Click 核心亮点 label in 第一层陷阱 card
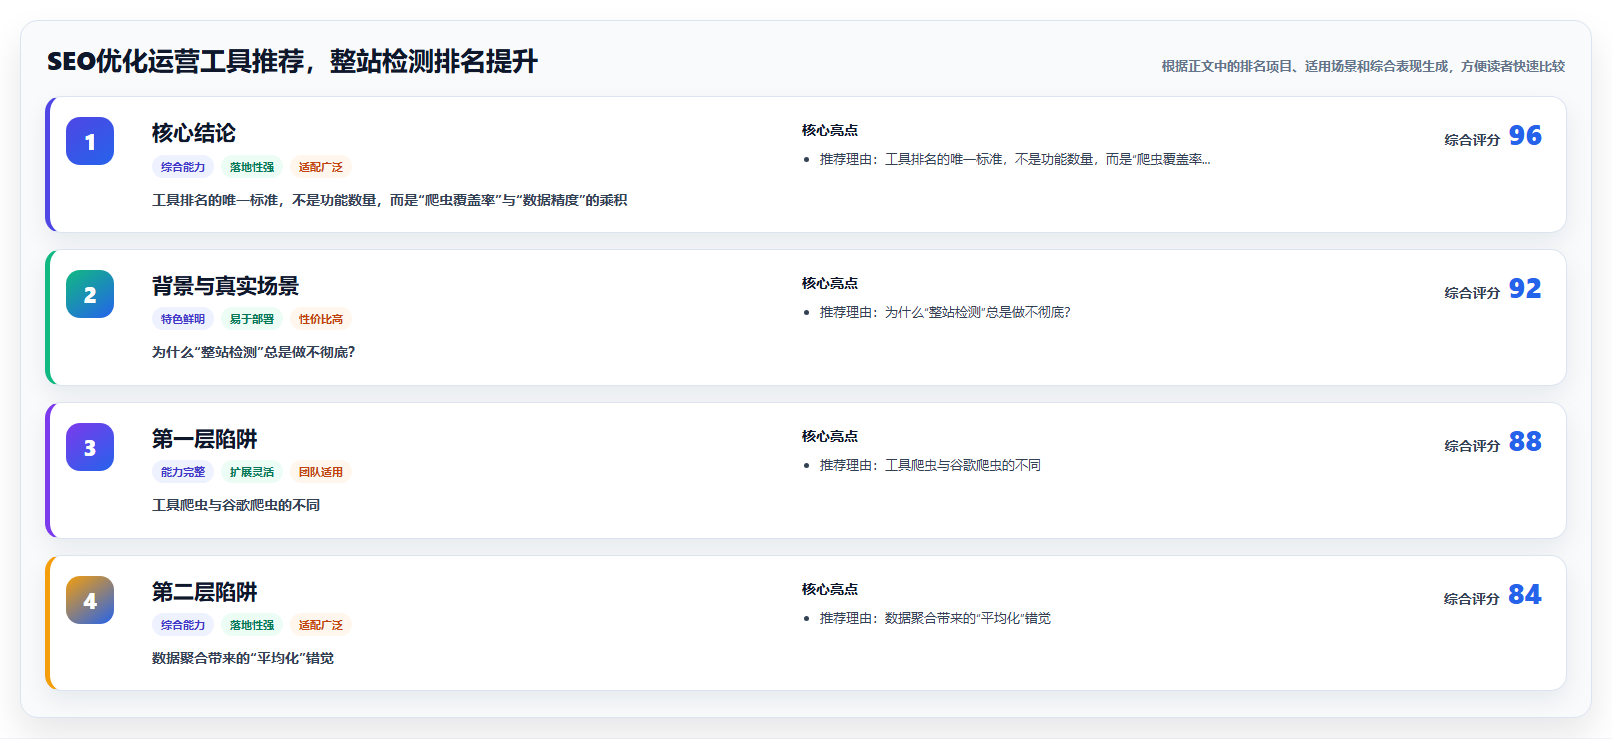Image resolution: width=1612 pixels, height=739 pixels. coord(830,436)
